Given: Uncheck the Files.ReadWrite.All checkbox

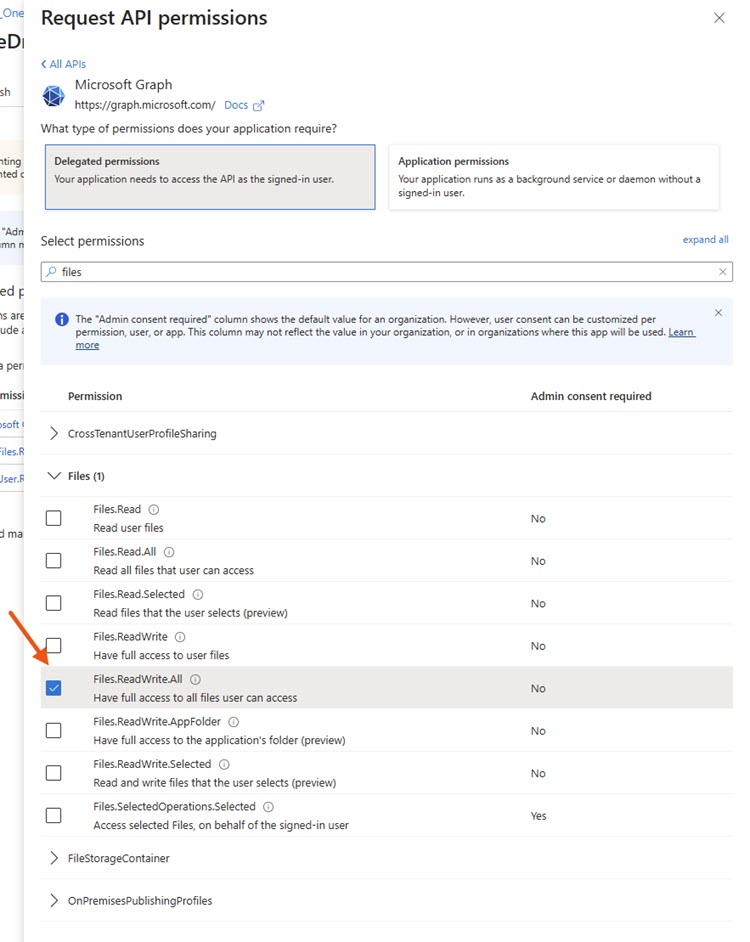Looking at the screenshot, I should pos(53,688).
